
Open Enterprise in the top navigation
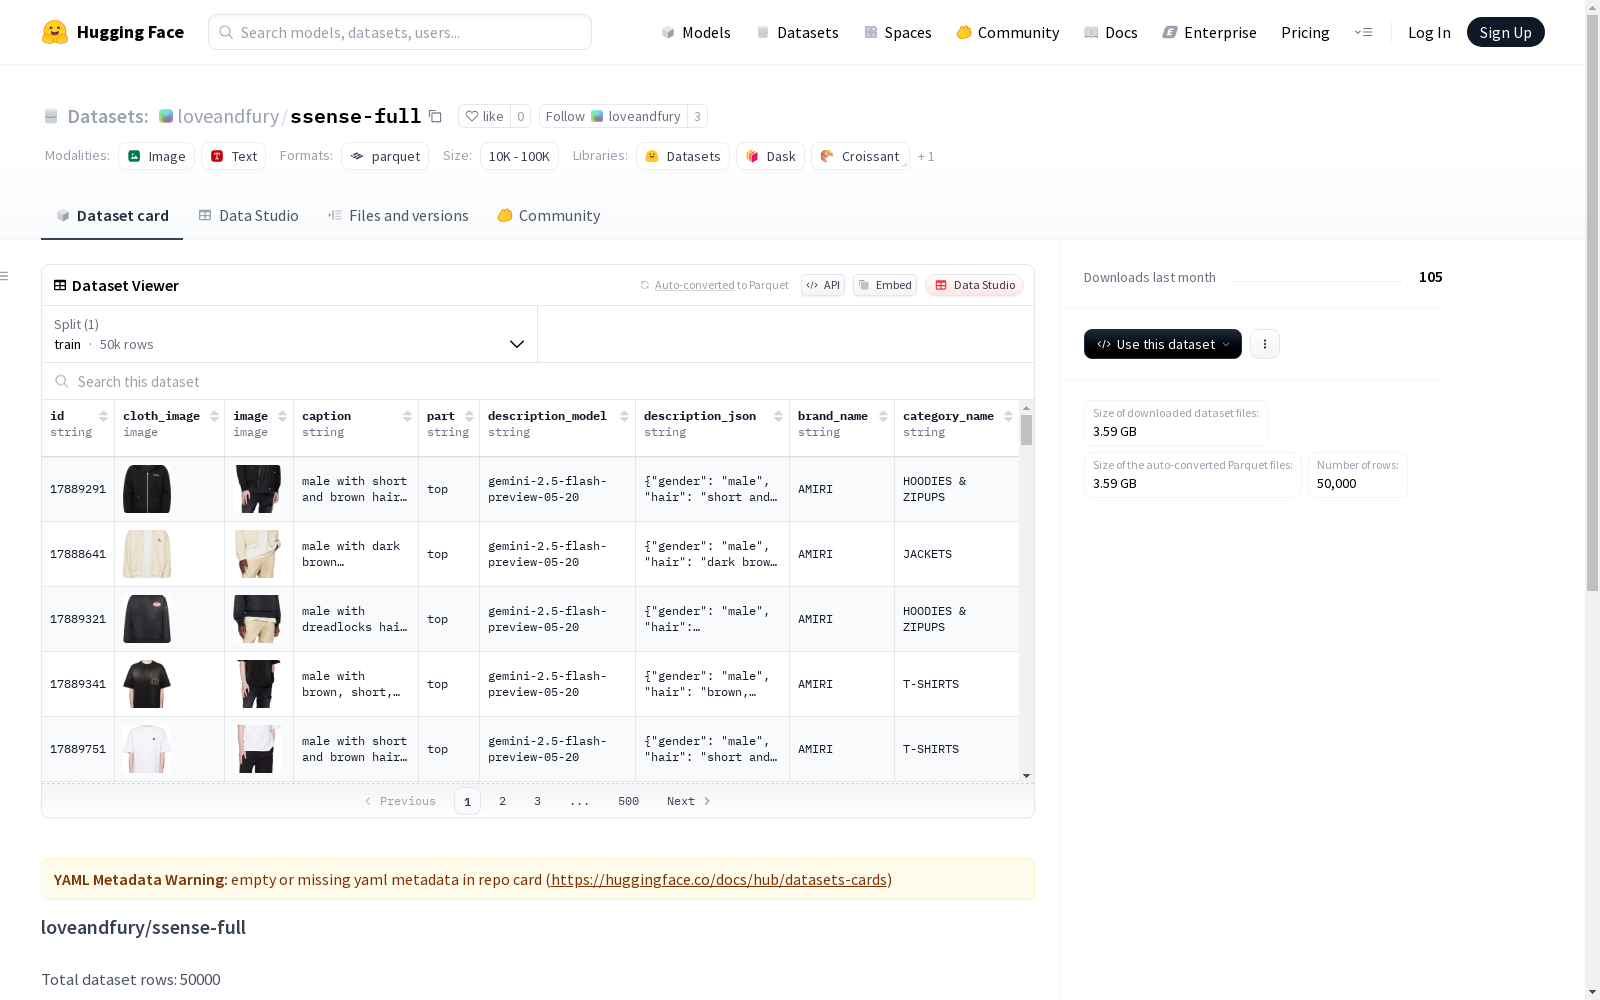[x=1210, y=32]
